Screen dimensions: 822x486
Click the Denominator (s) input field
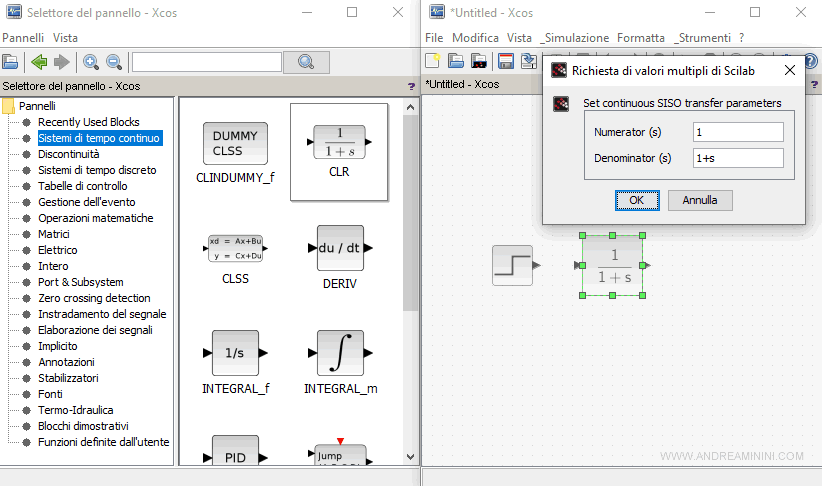pos(738,158)
